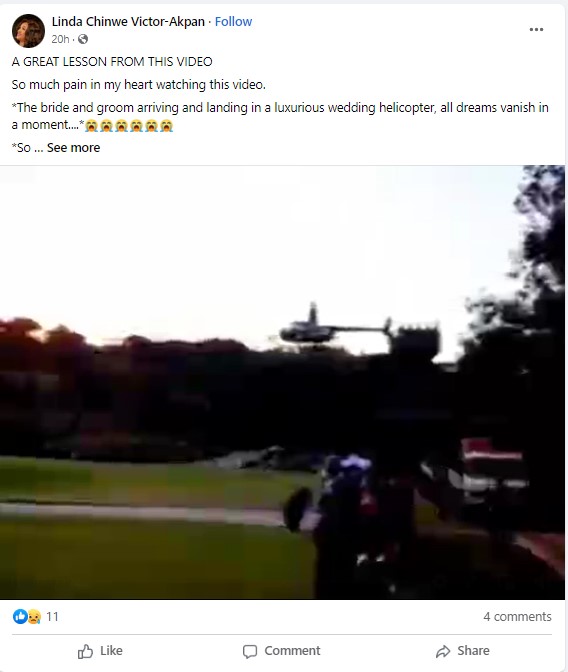Click the Comment button label

click(292, 651)
